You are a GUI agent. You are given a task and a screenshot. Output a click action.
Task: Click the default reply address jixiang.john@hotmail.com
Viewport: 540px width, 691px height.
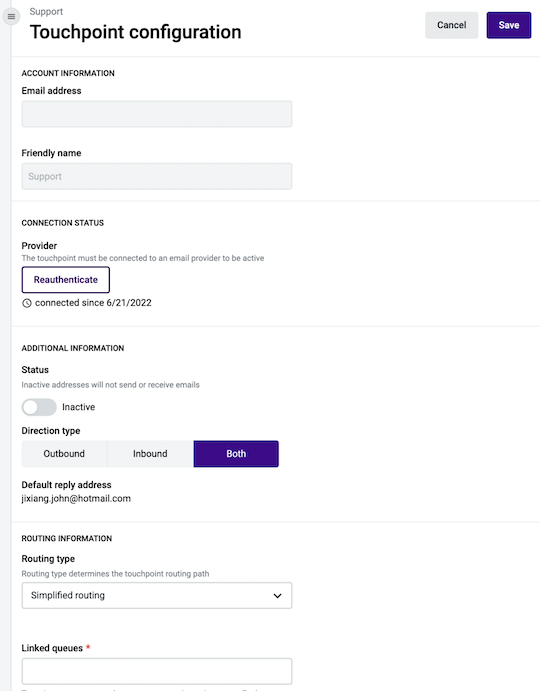tap(76, 499)
